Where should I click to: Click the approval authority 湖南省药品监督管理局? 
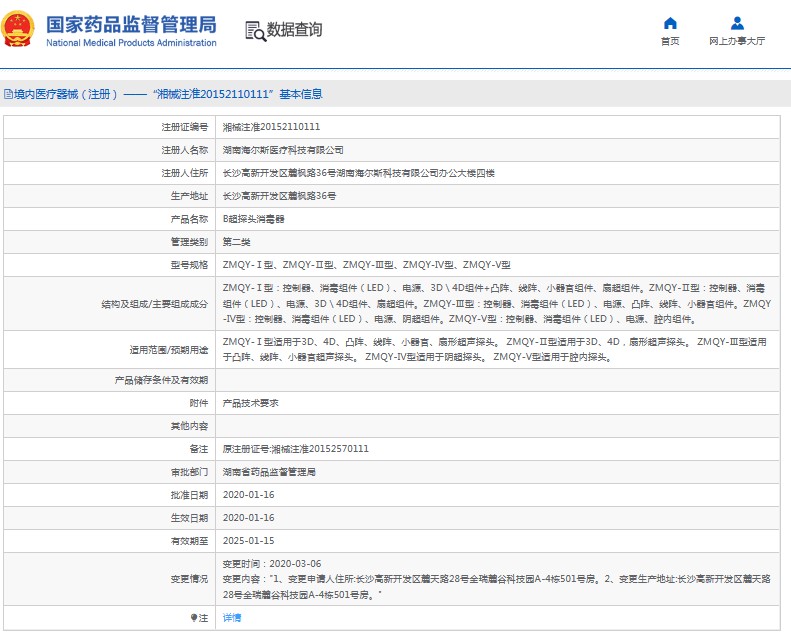[x=269, y=472]
